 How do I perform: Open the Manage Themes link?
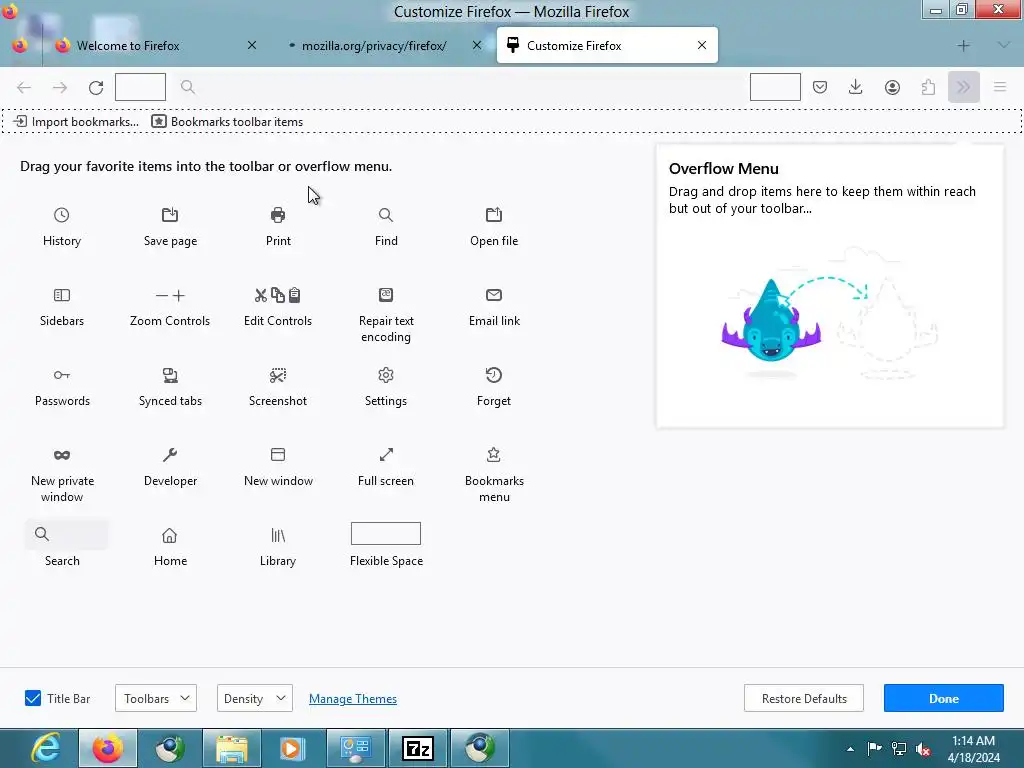click(353, 699)
